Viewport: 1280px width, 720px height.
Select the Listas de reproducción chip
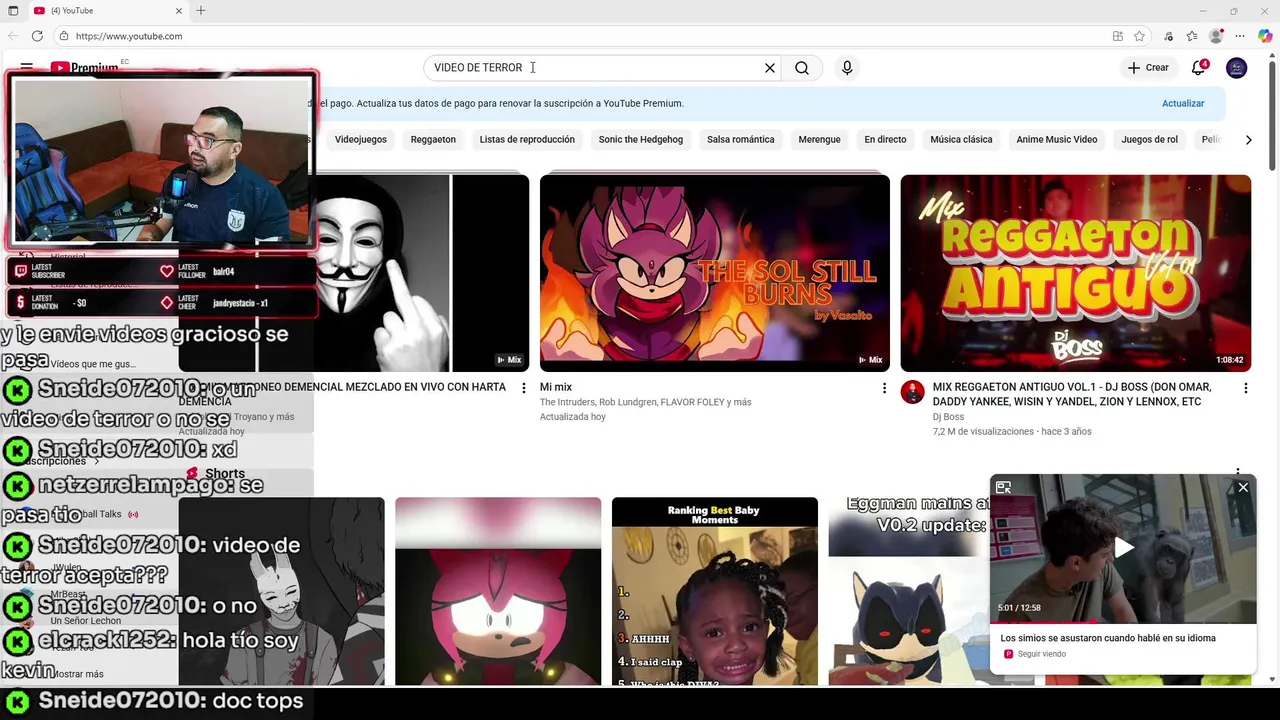(527, 140)
